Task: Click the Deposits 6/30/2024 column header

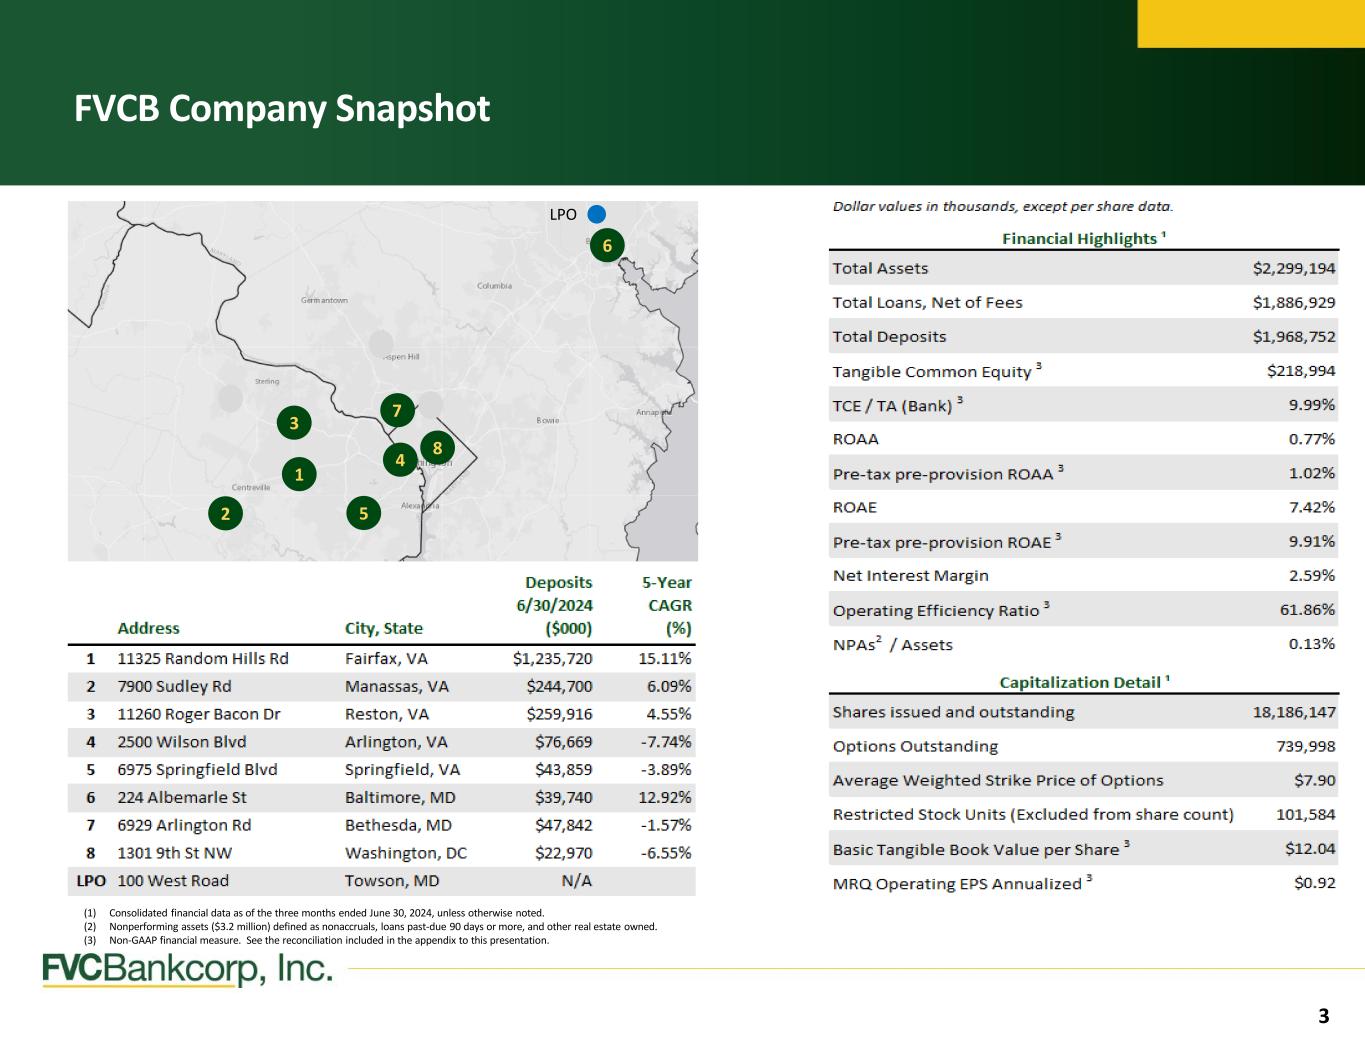Action: 557,605
